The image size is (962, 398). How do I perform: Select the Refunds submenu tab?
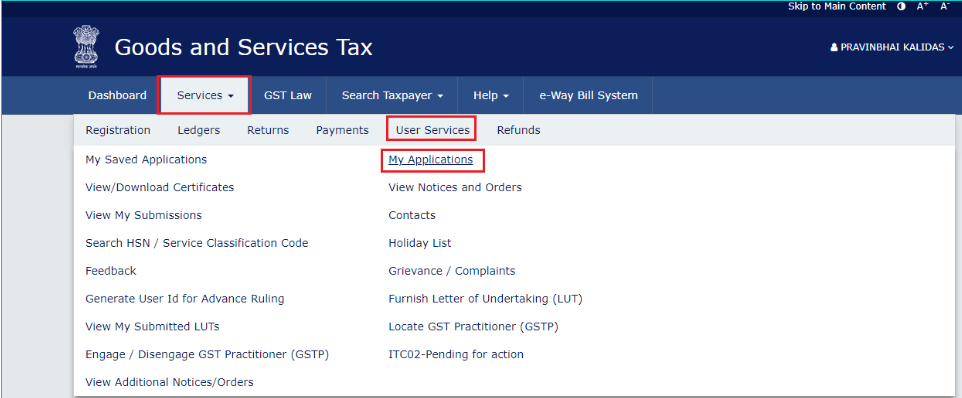coord(518,130)
